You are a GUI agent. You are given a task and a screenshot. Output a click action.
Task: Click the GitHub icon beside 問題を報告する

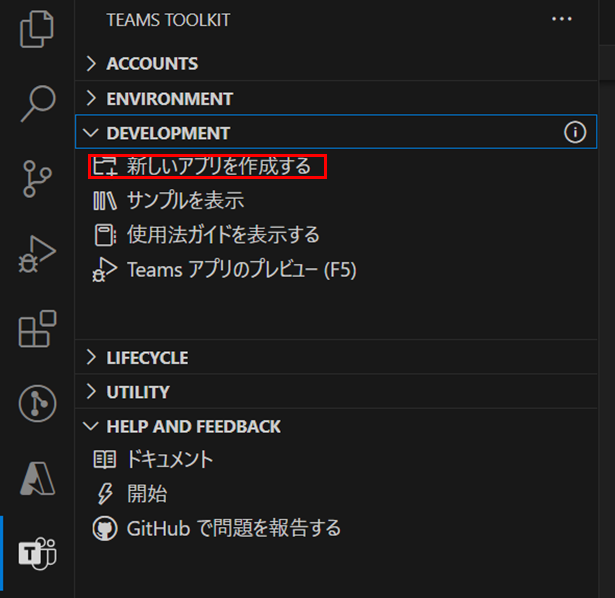pos(105,529)
